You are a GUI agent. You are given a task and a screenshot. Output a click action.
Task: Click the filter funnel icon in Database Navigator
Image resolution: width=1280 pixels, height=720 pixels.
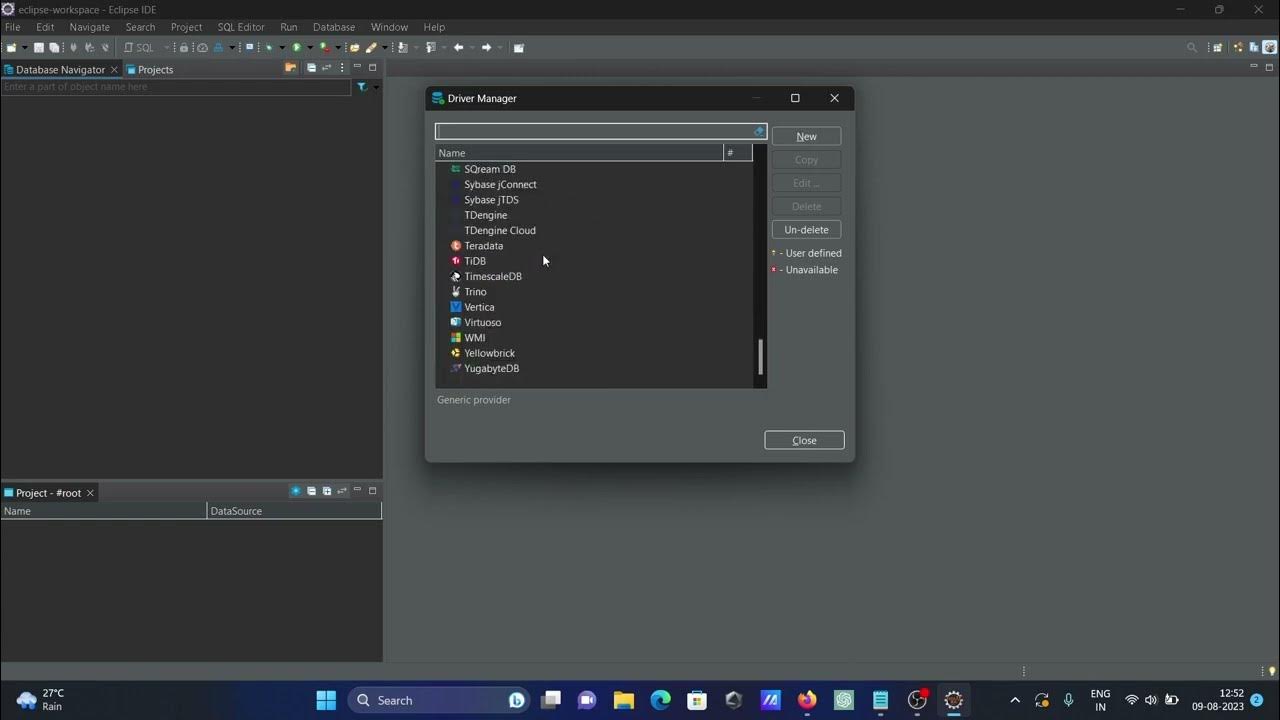(x=362, y=87)
